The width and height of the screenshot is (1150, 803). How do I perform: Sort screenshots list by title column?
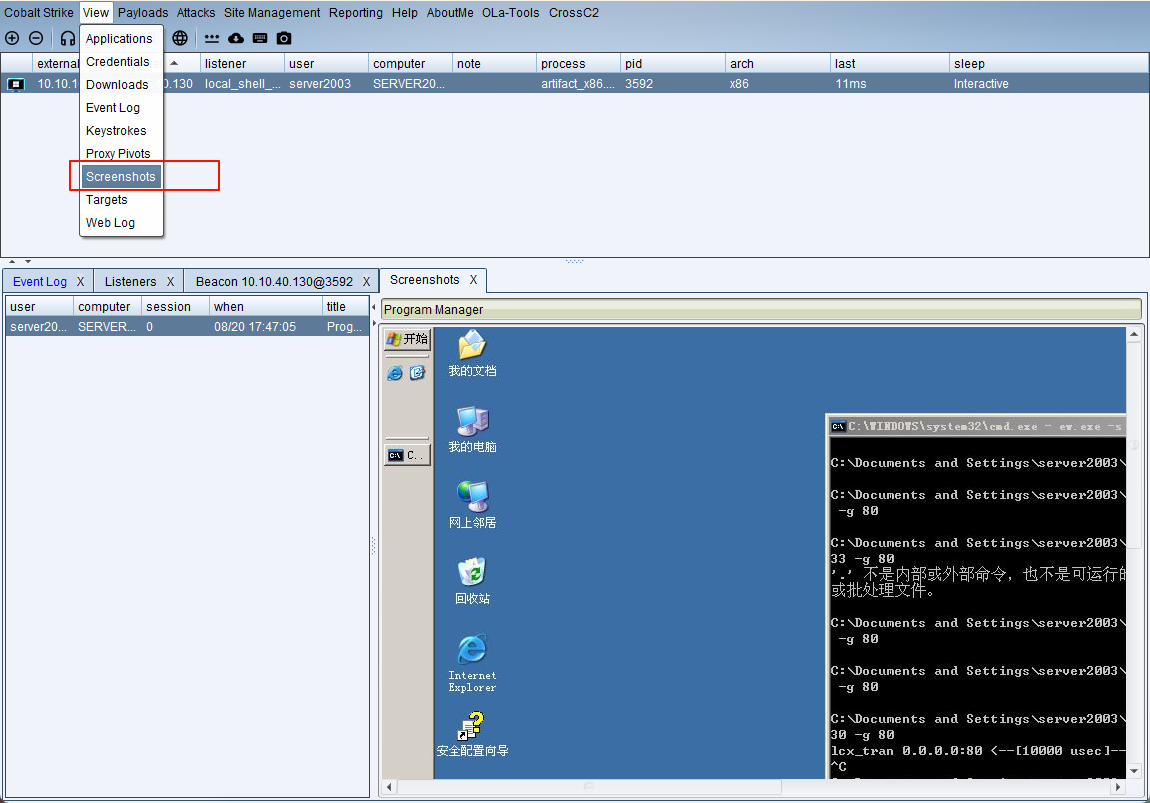345,307
